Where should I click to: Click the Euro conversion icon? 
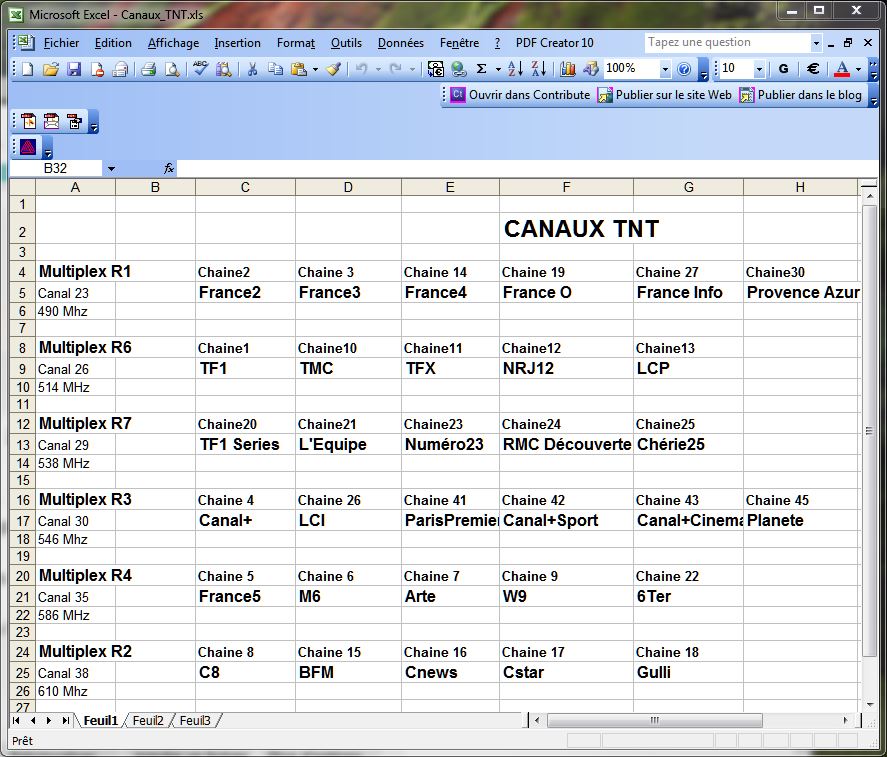point(435,69)
